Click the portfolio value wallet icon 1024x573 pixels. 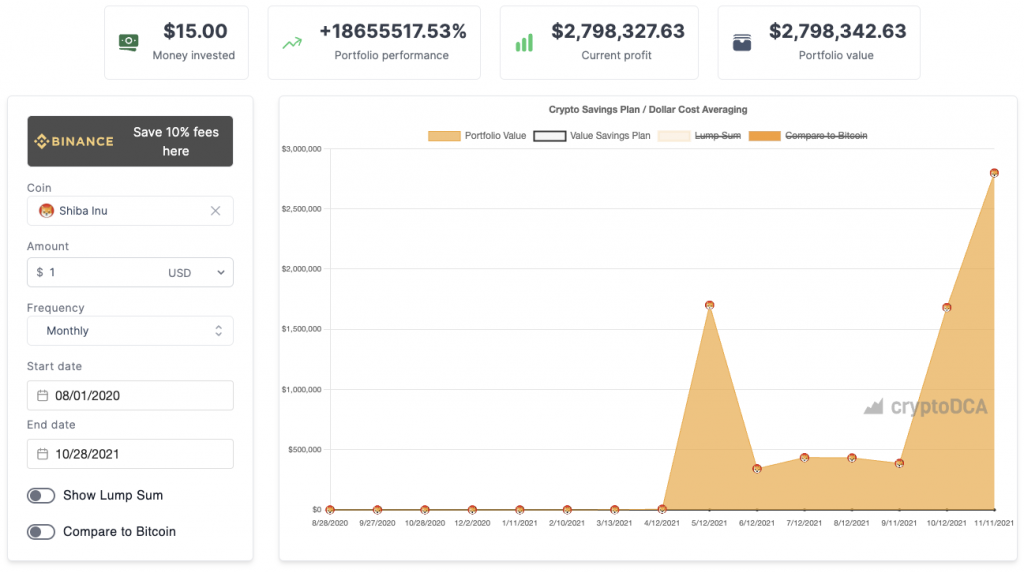742,43
